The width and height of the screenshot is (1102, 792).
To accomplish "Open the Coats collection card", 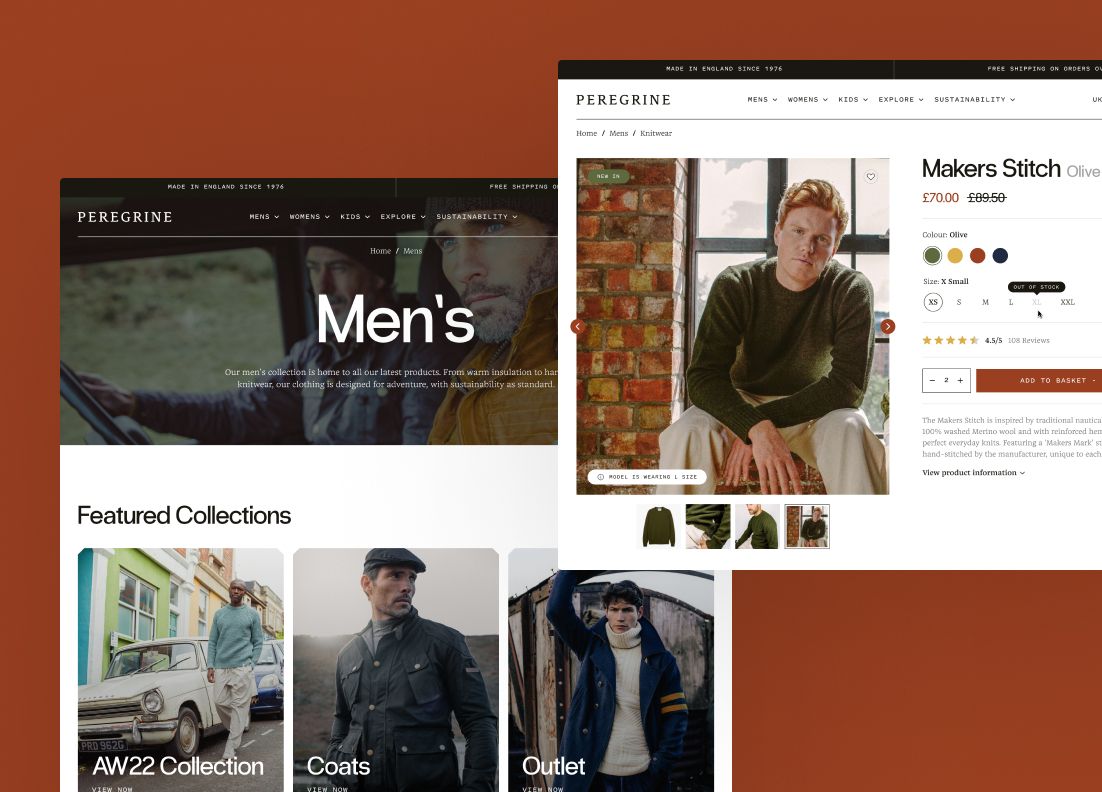I will tap(396, 670).
